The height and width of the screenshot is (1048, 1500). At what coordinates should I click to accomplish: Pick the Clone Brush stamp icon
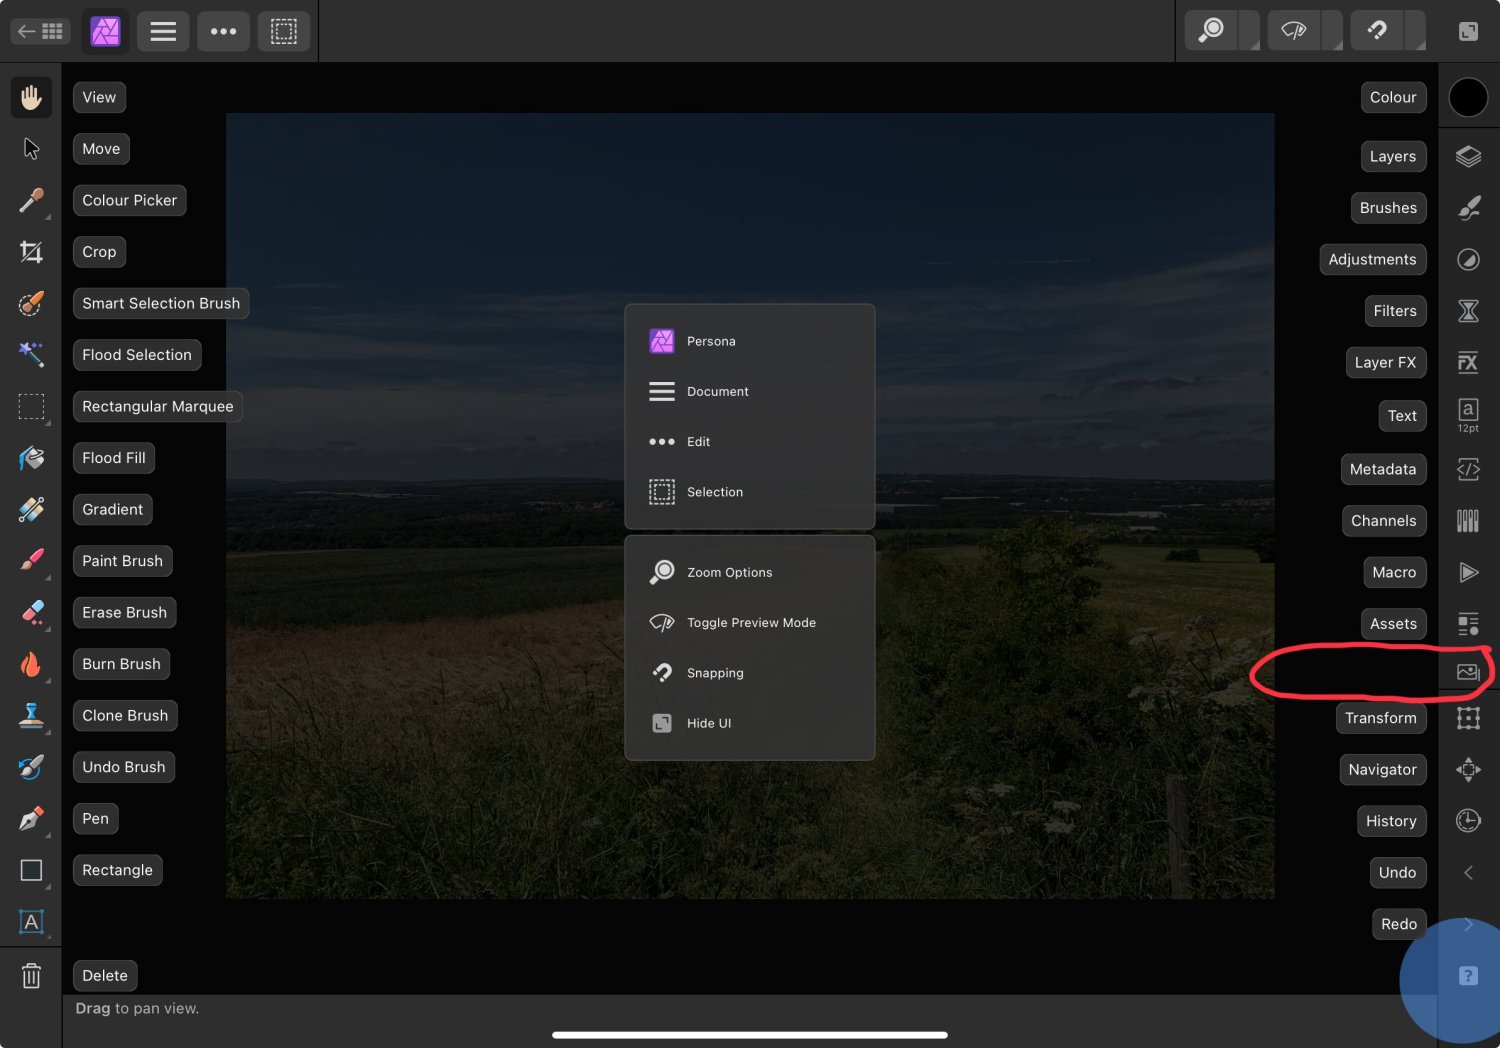pyautogui.click(x=31, y=715)
